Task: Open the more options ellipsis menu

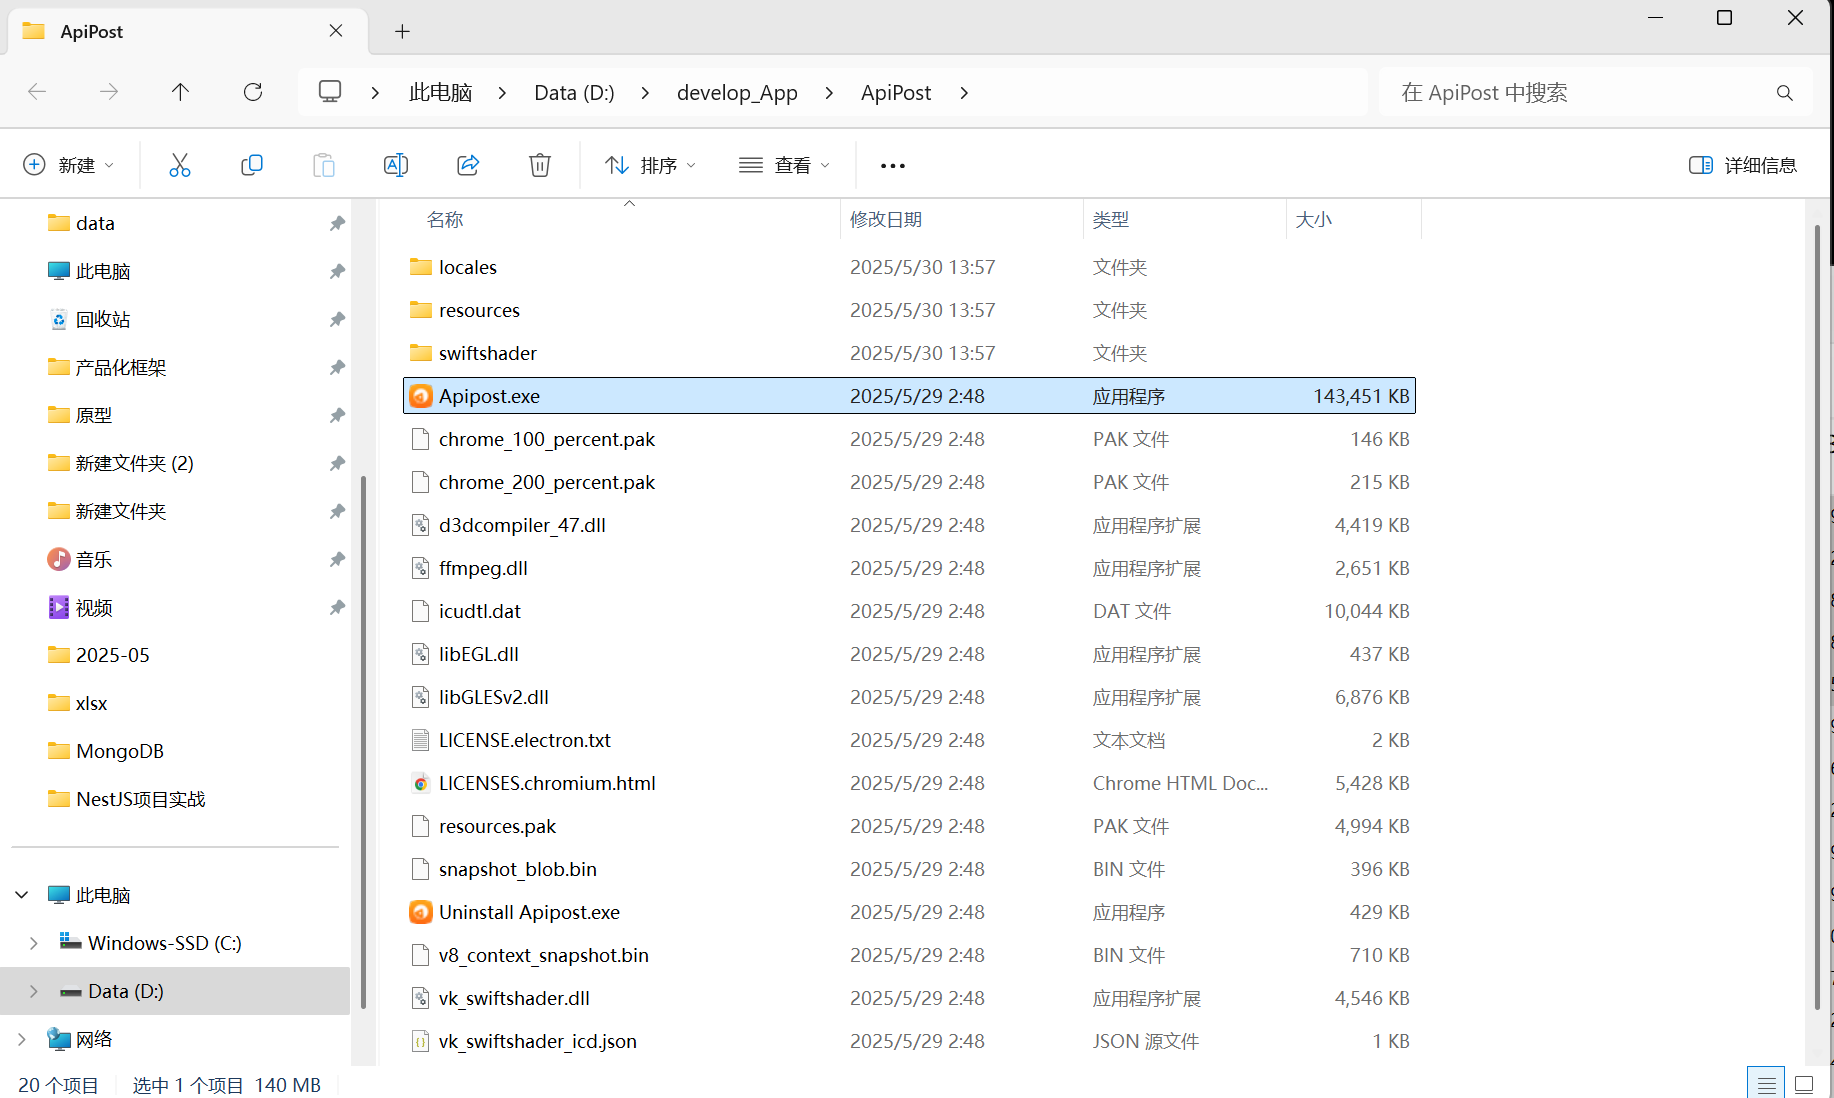Action: pyautogui.click(x=893, y=166)
